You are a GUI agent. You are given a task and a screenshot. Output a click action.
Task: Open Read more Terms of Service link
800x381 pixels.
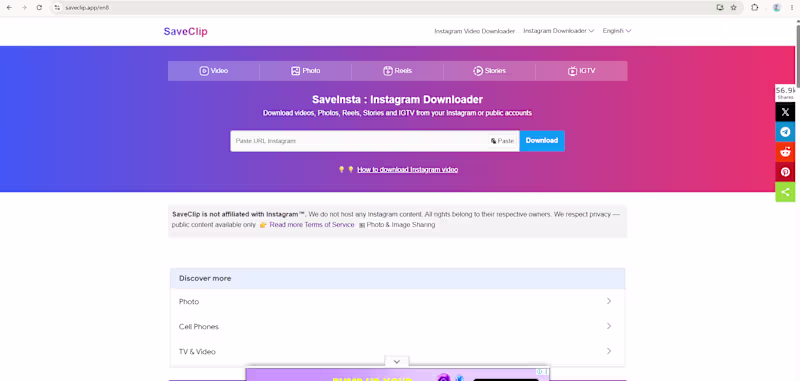pyautogui.click(x=312, y=225)
